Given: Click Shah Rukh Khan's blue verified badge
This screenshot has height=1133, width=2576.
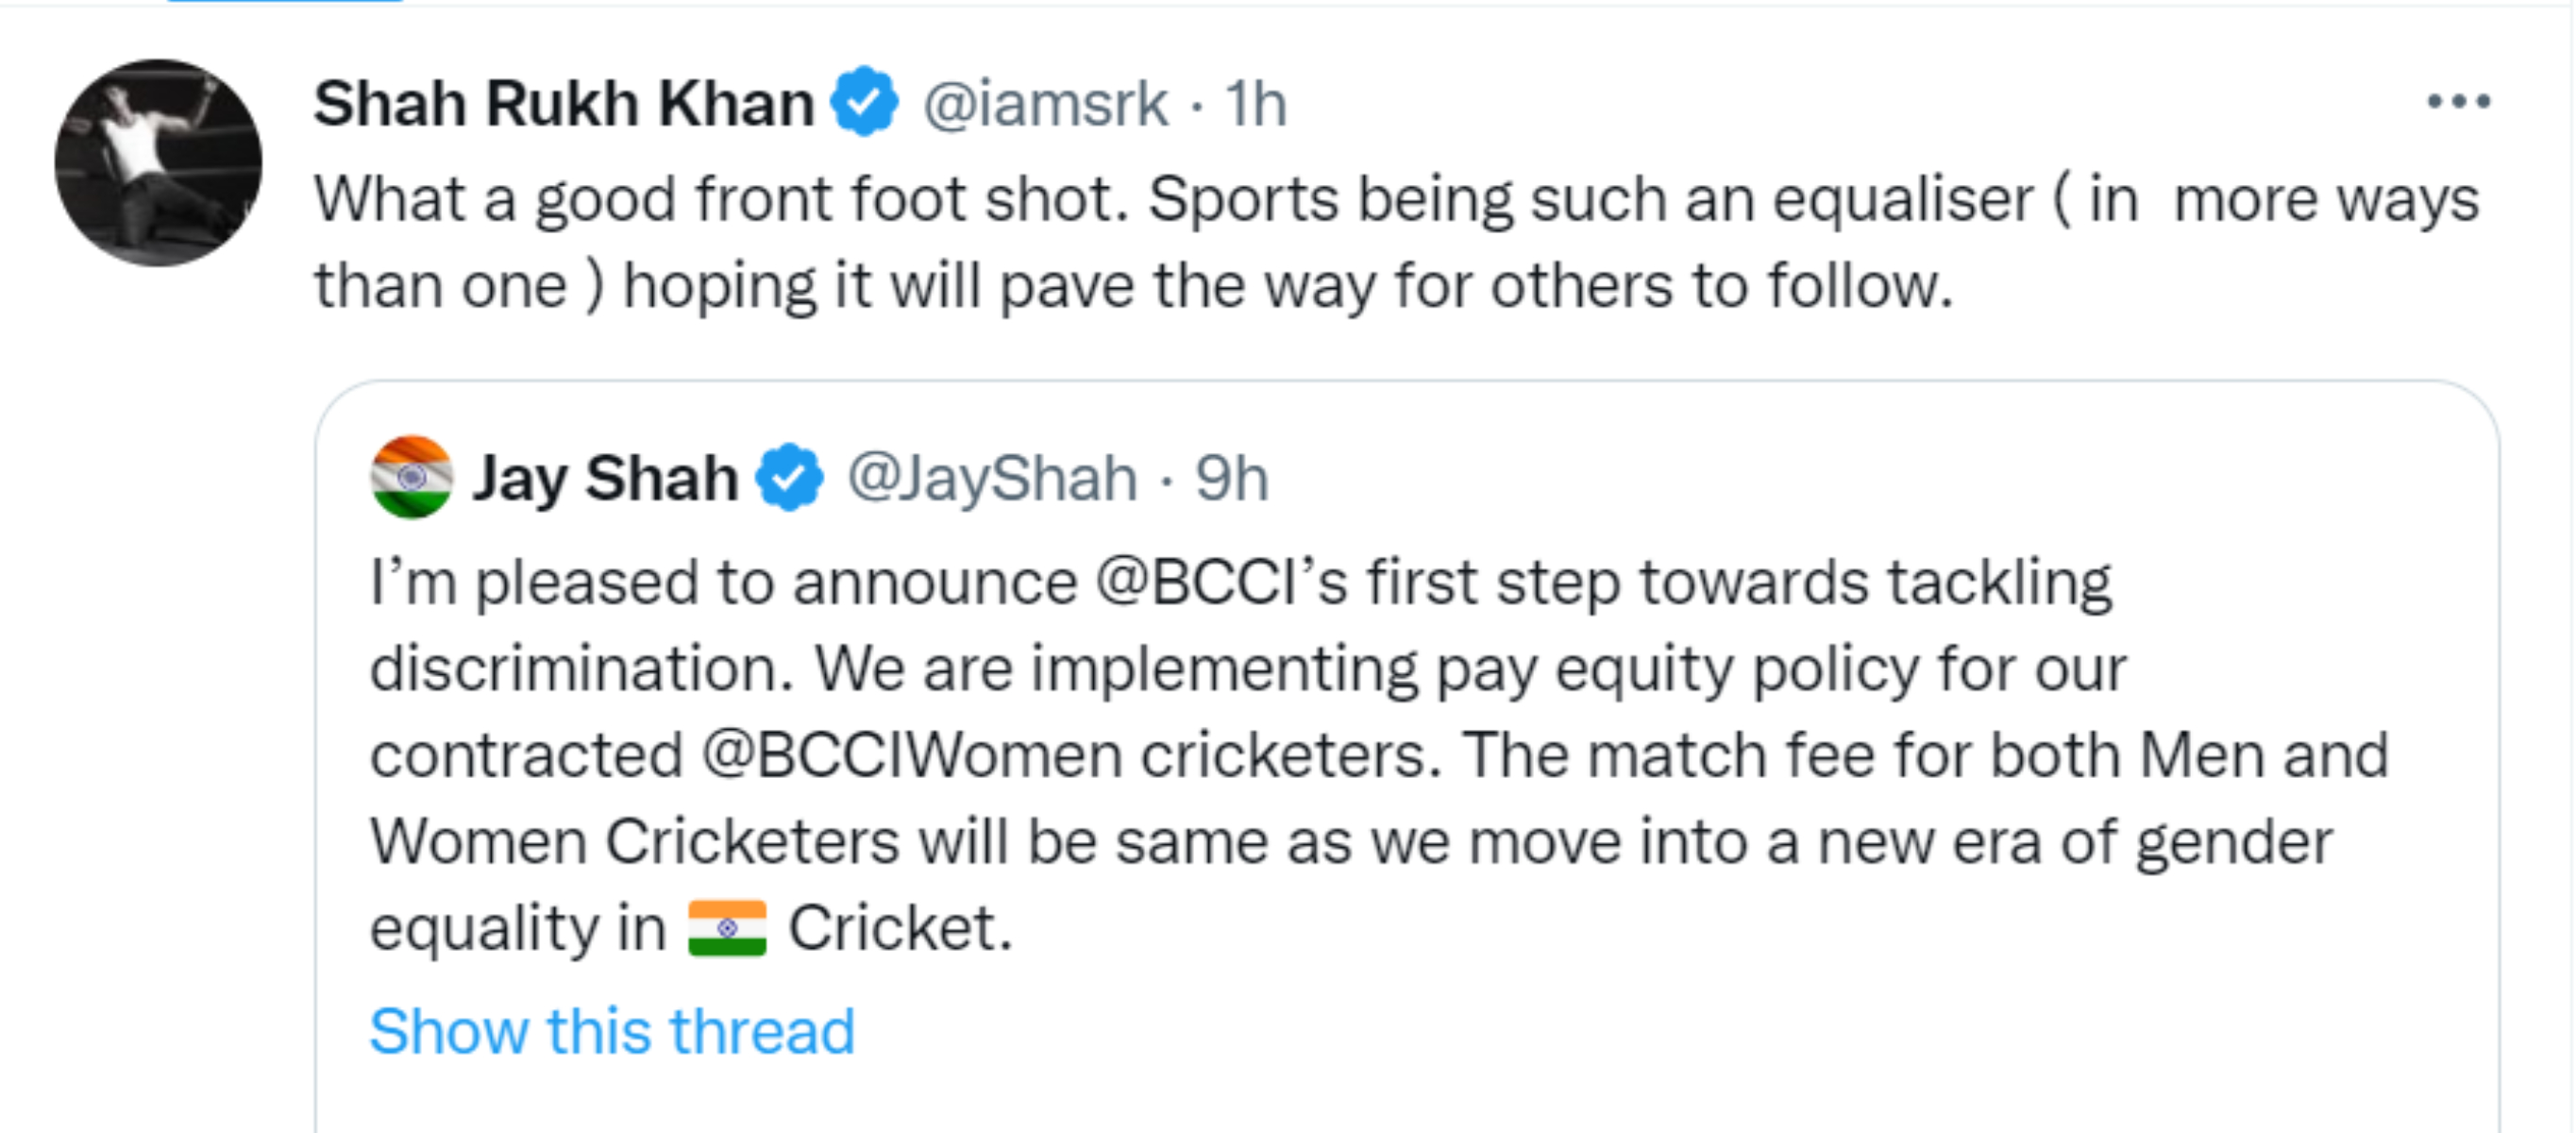Looking at the screenshot, I should 865,102.
